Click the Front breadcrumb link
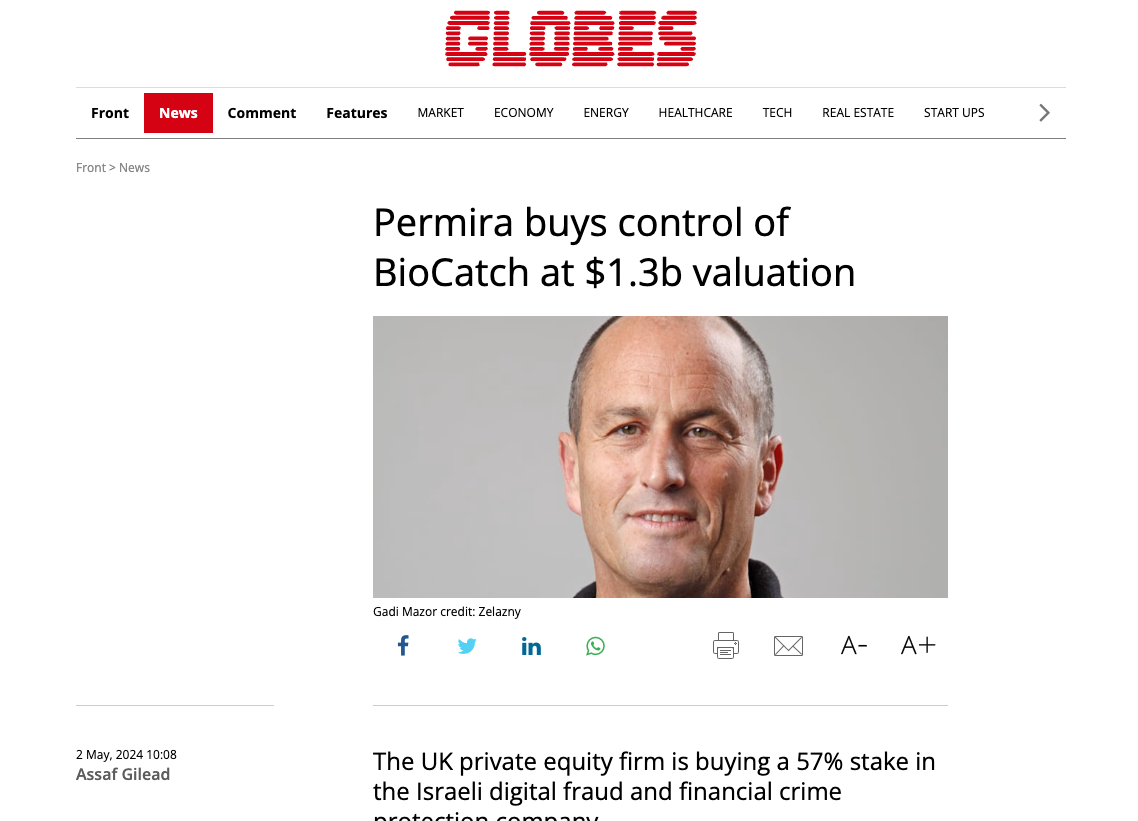The height and width of the screenshot is (821, 1138). tap(90, 168)
